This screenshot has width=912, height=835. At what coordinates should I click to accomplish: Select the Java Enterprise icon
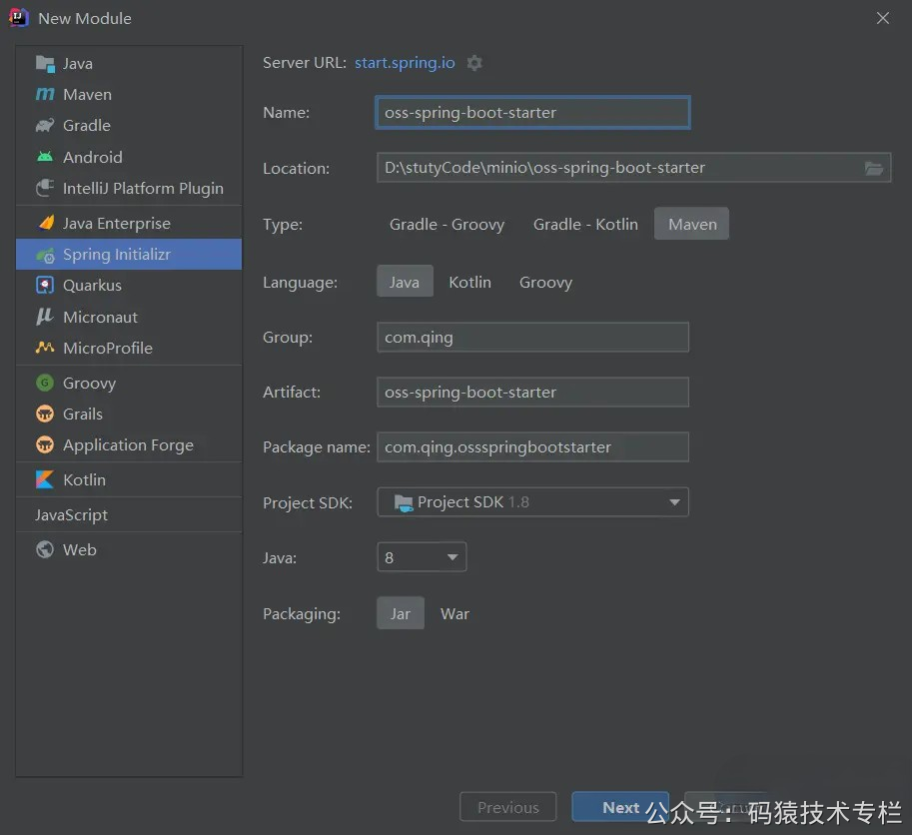pyautogui.click(x=46, y=223)
